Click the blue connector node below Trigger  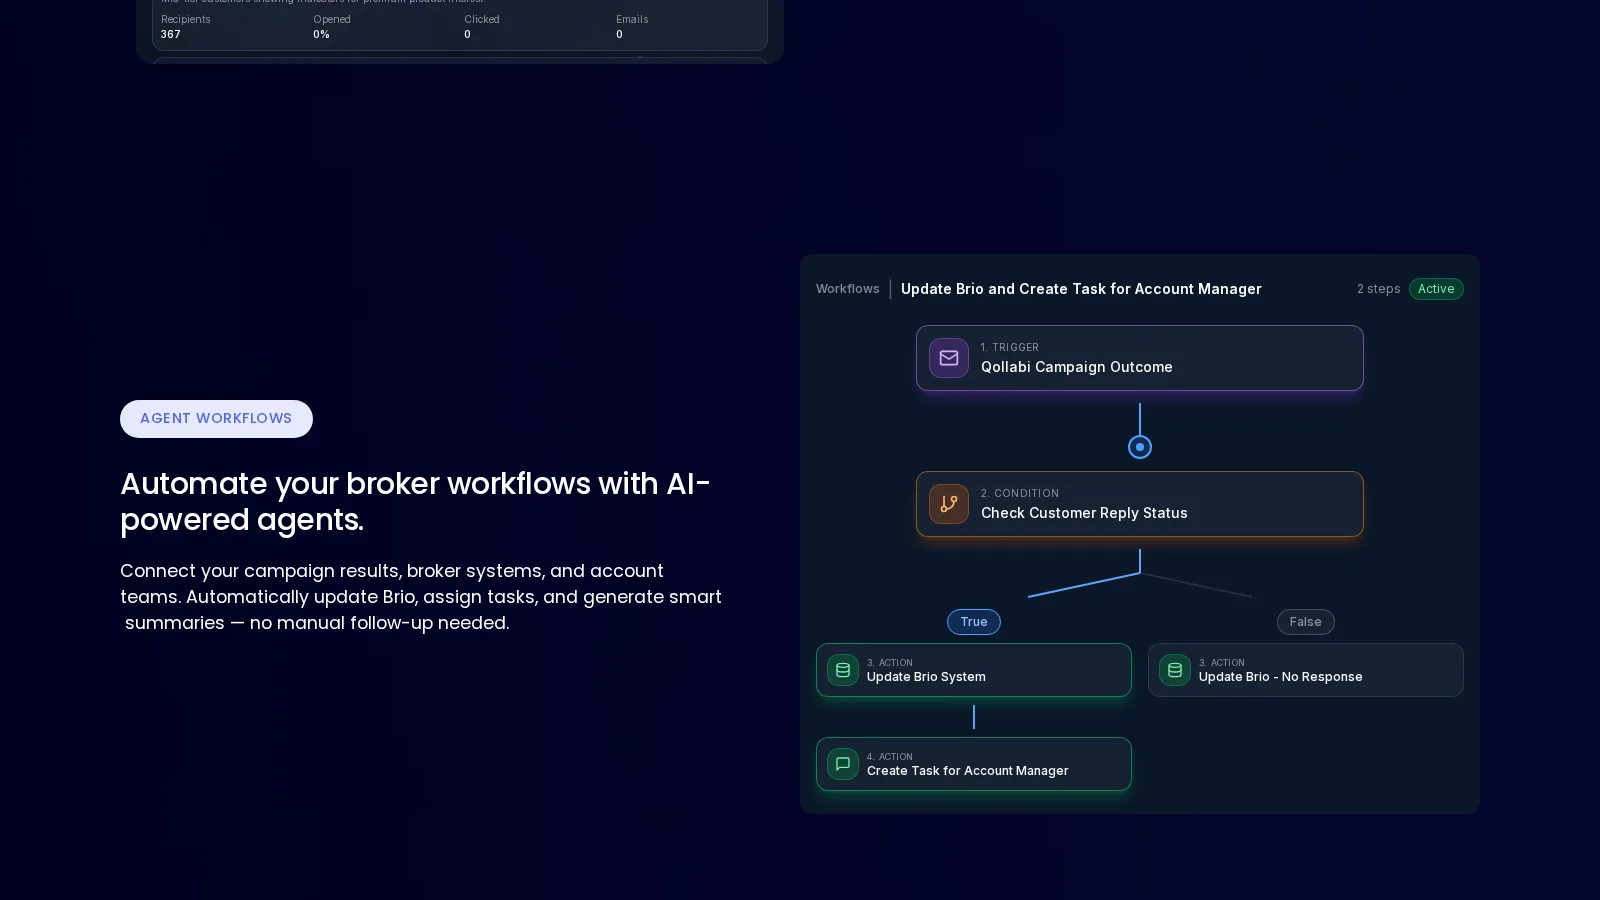point(1140,447)
